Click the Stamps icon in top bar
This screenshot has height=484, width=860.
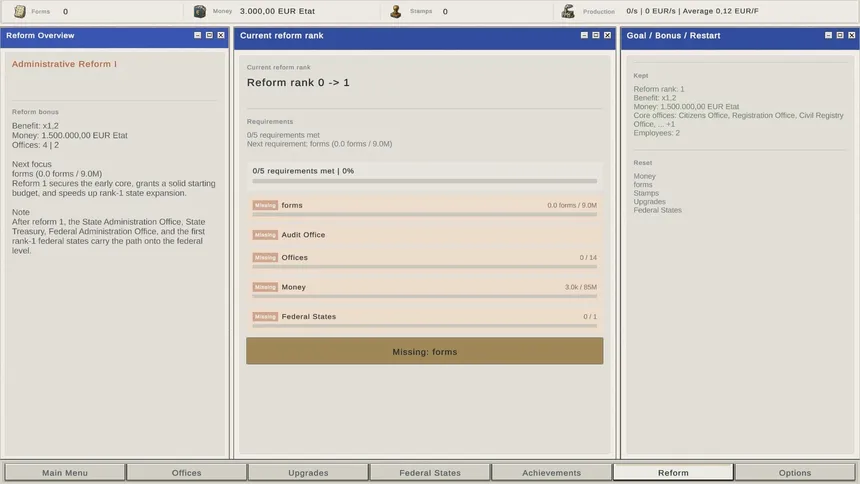(395, 11)
